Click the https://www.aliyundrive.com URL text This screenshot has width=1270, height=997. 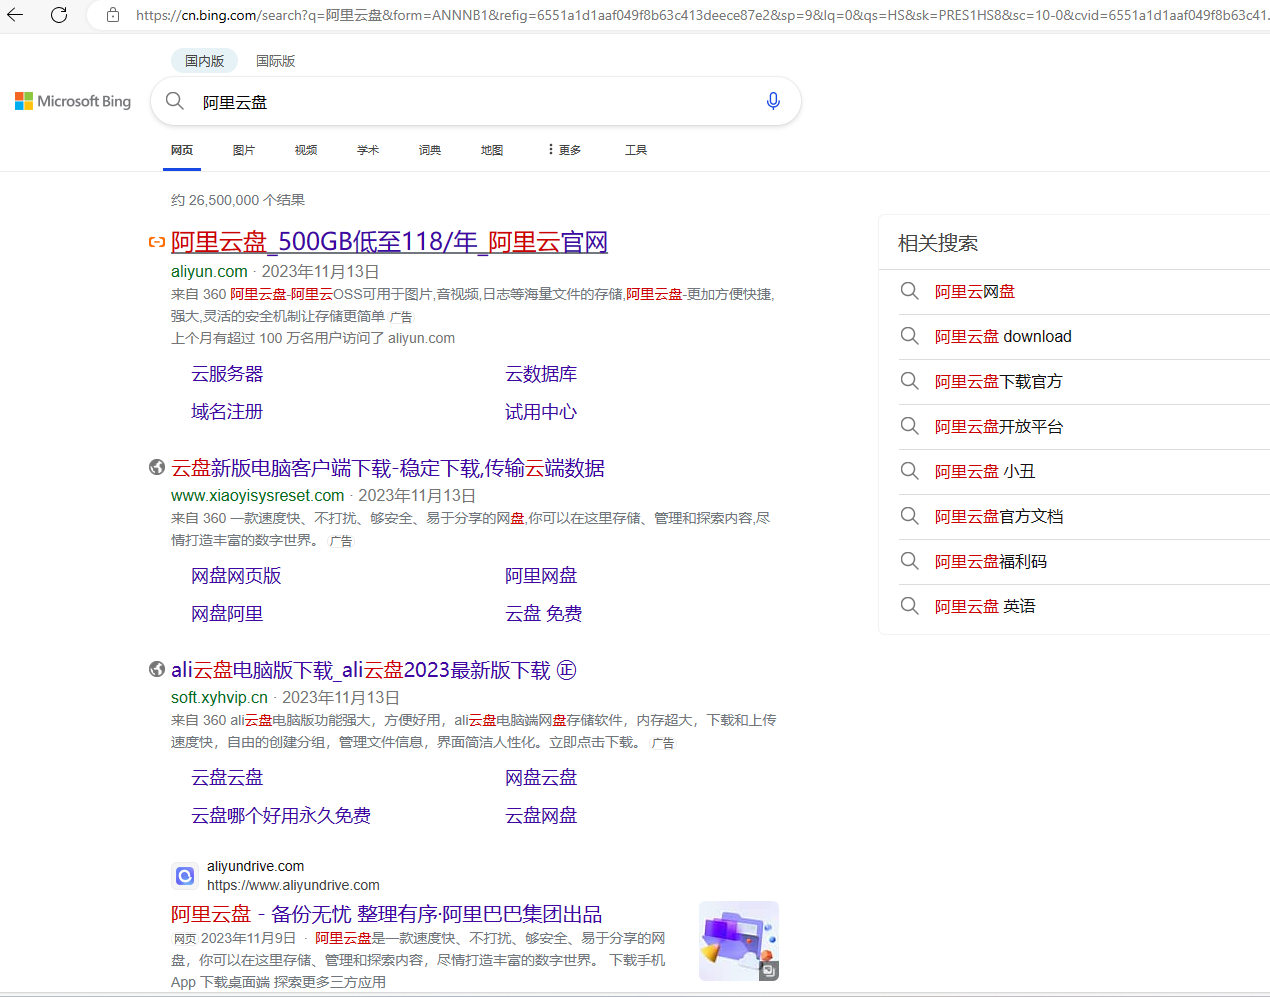pos(293,885)
